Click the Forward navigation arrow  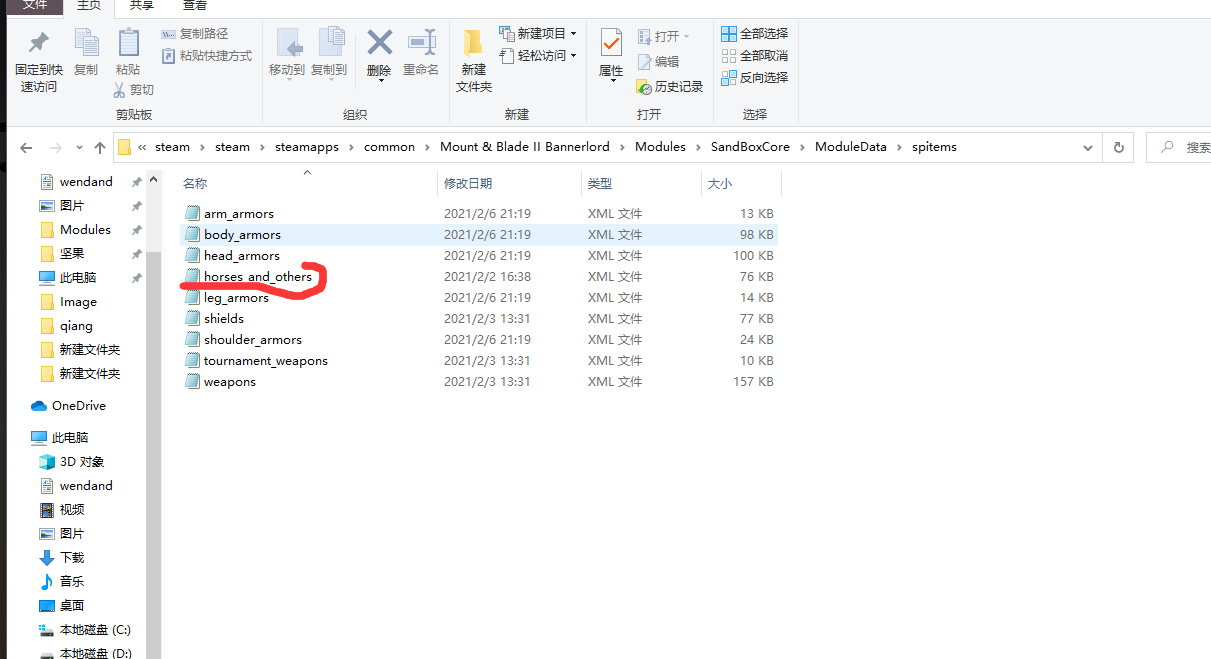click(56, 148)
